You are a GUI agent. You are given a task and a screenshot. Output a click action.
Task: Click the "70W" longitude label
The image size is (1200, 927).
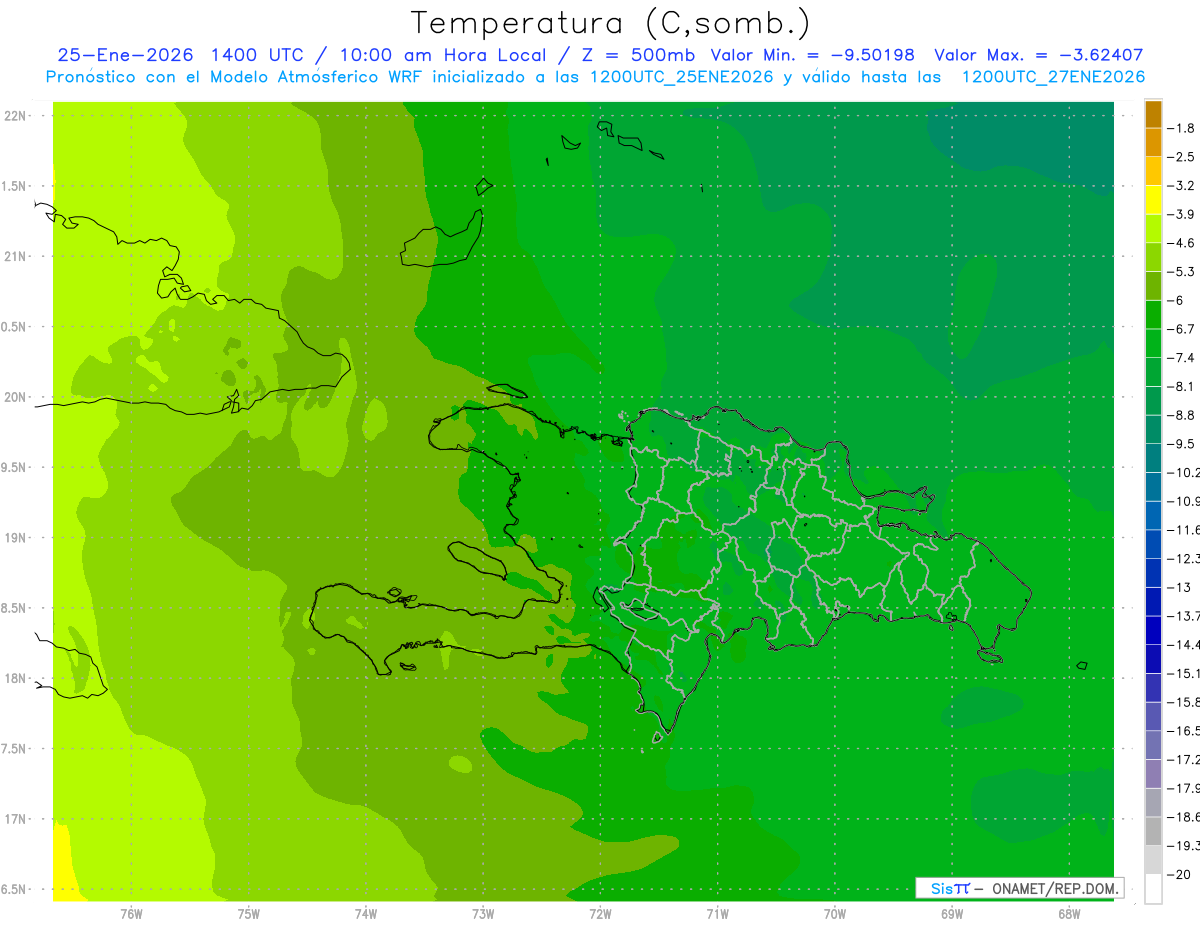[x=835, y=912]
